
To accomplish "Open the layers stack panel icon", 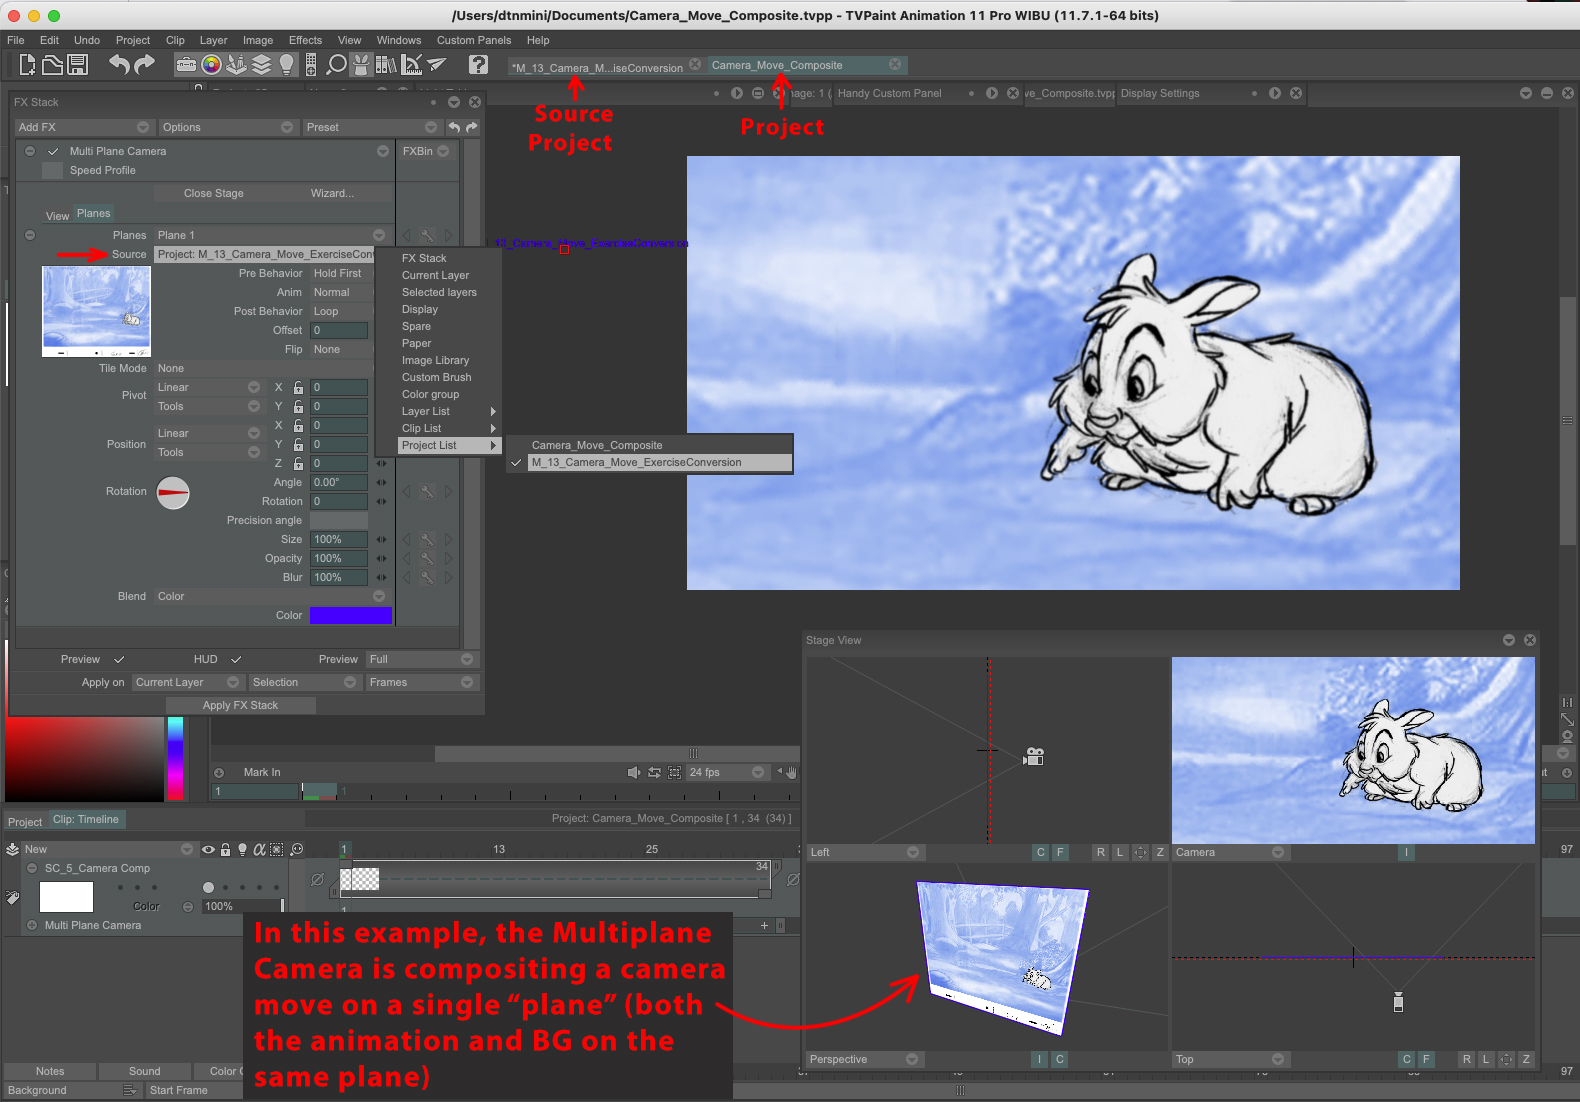I will pyautogui.click(x=262, y=65).
